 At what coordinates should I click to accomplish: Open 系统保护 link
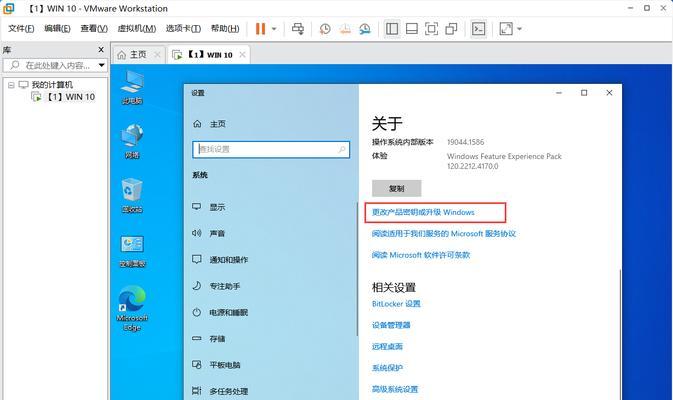coord(387,368)
